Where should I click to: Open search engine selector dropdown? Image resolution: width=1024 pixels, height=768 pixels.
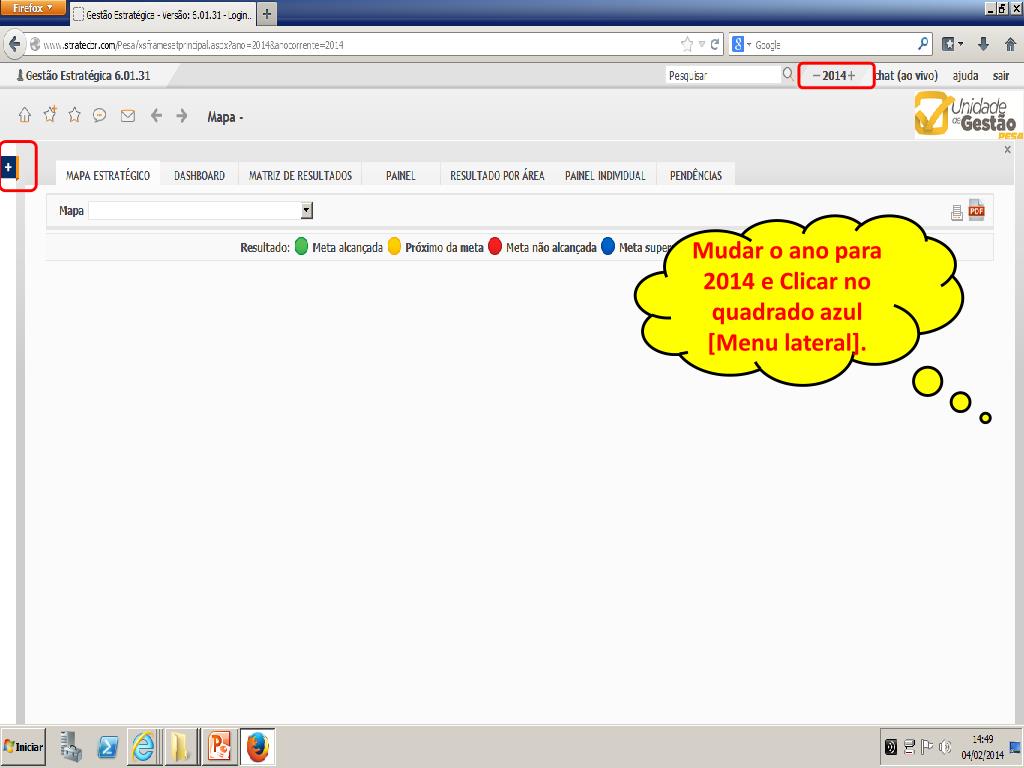pos(741,44)
